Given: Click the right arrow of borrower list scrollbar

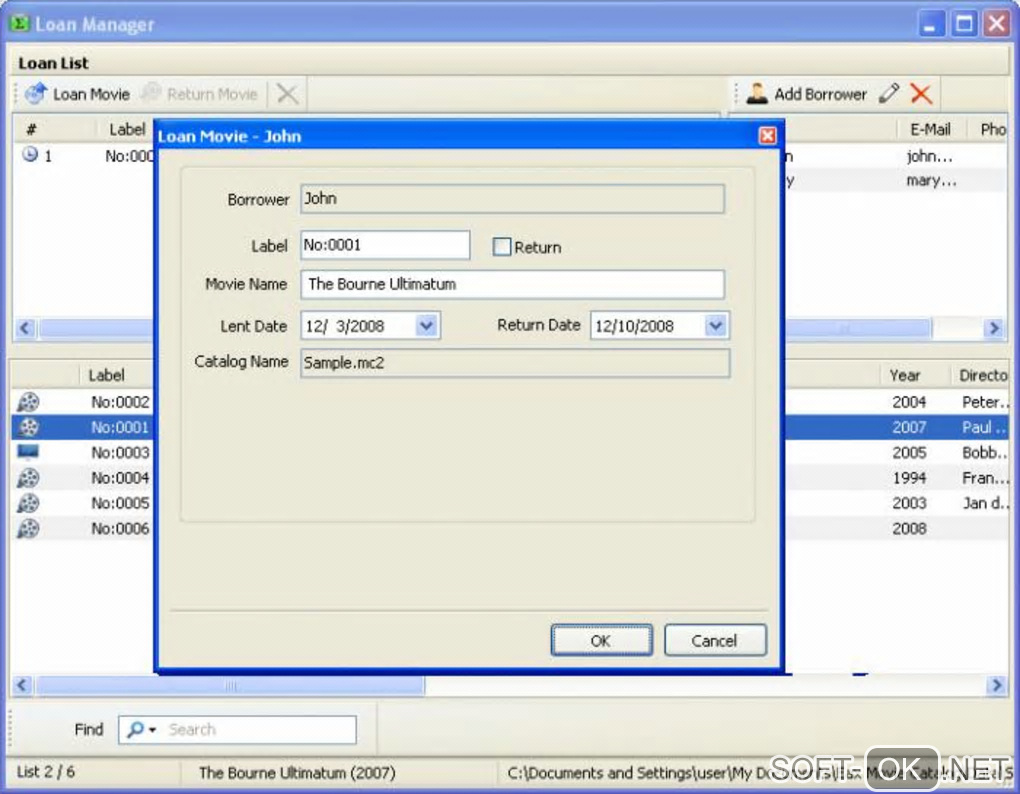Looking at the screenshot, I should coord(994,328).
